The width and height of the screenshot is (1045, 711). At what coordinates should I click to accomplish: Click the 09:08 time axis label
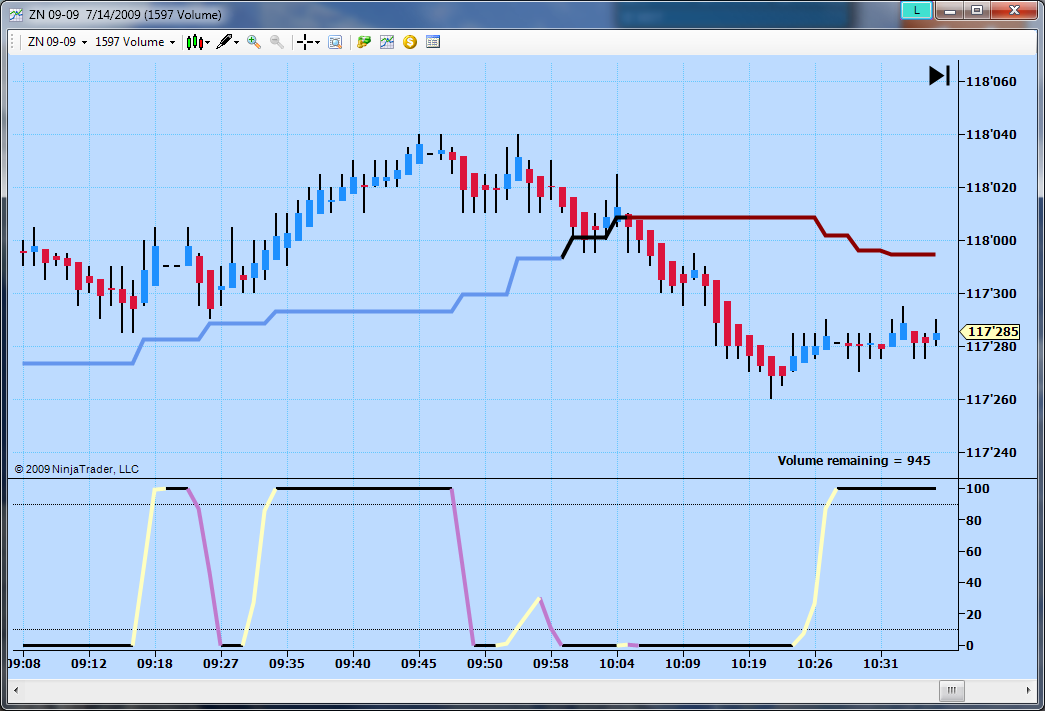point(24,664)
